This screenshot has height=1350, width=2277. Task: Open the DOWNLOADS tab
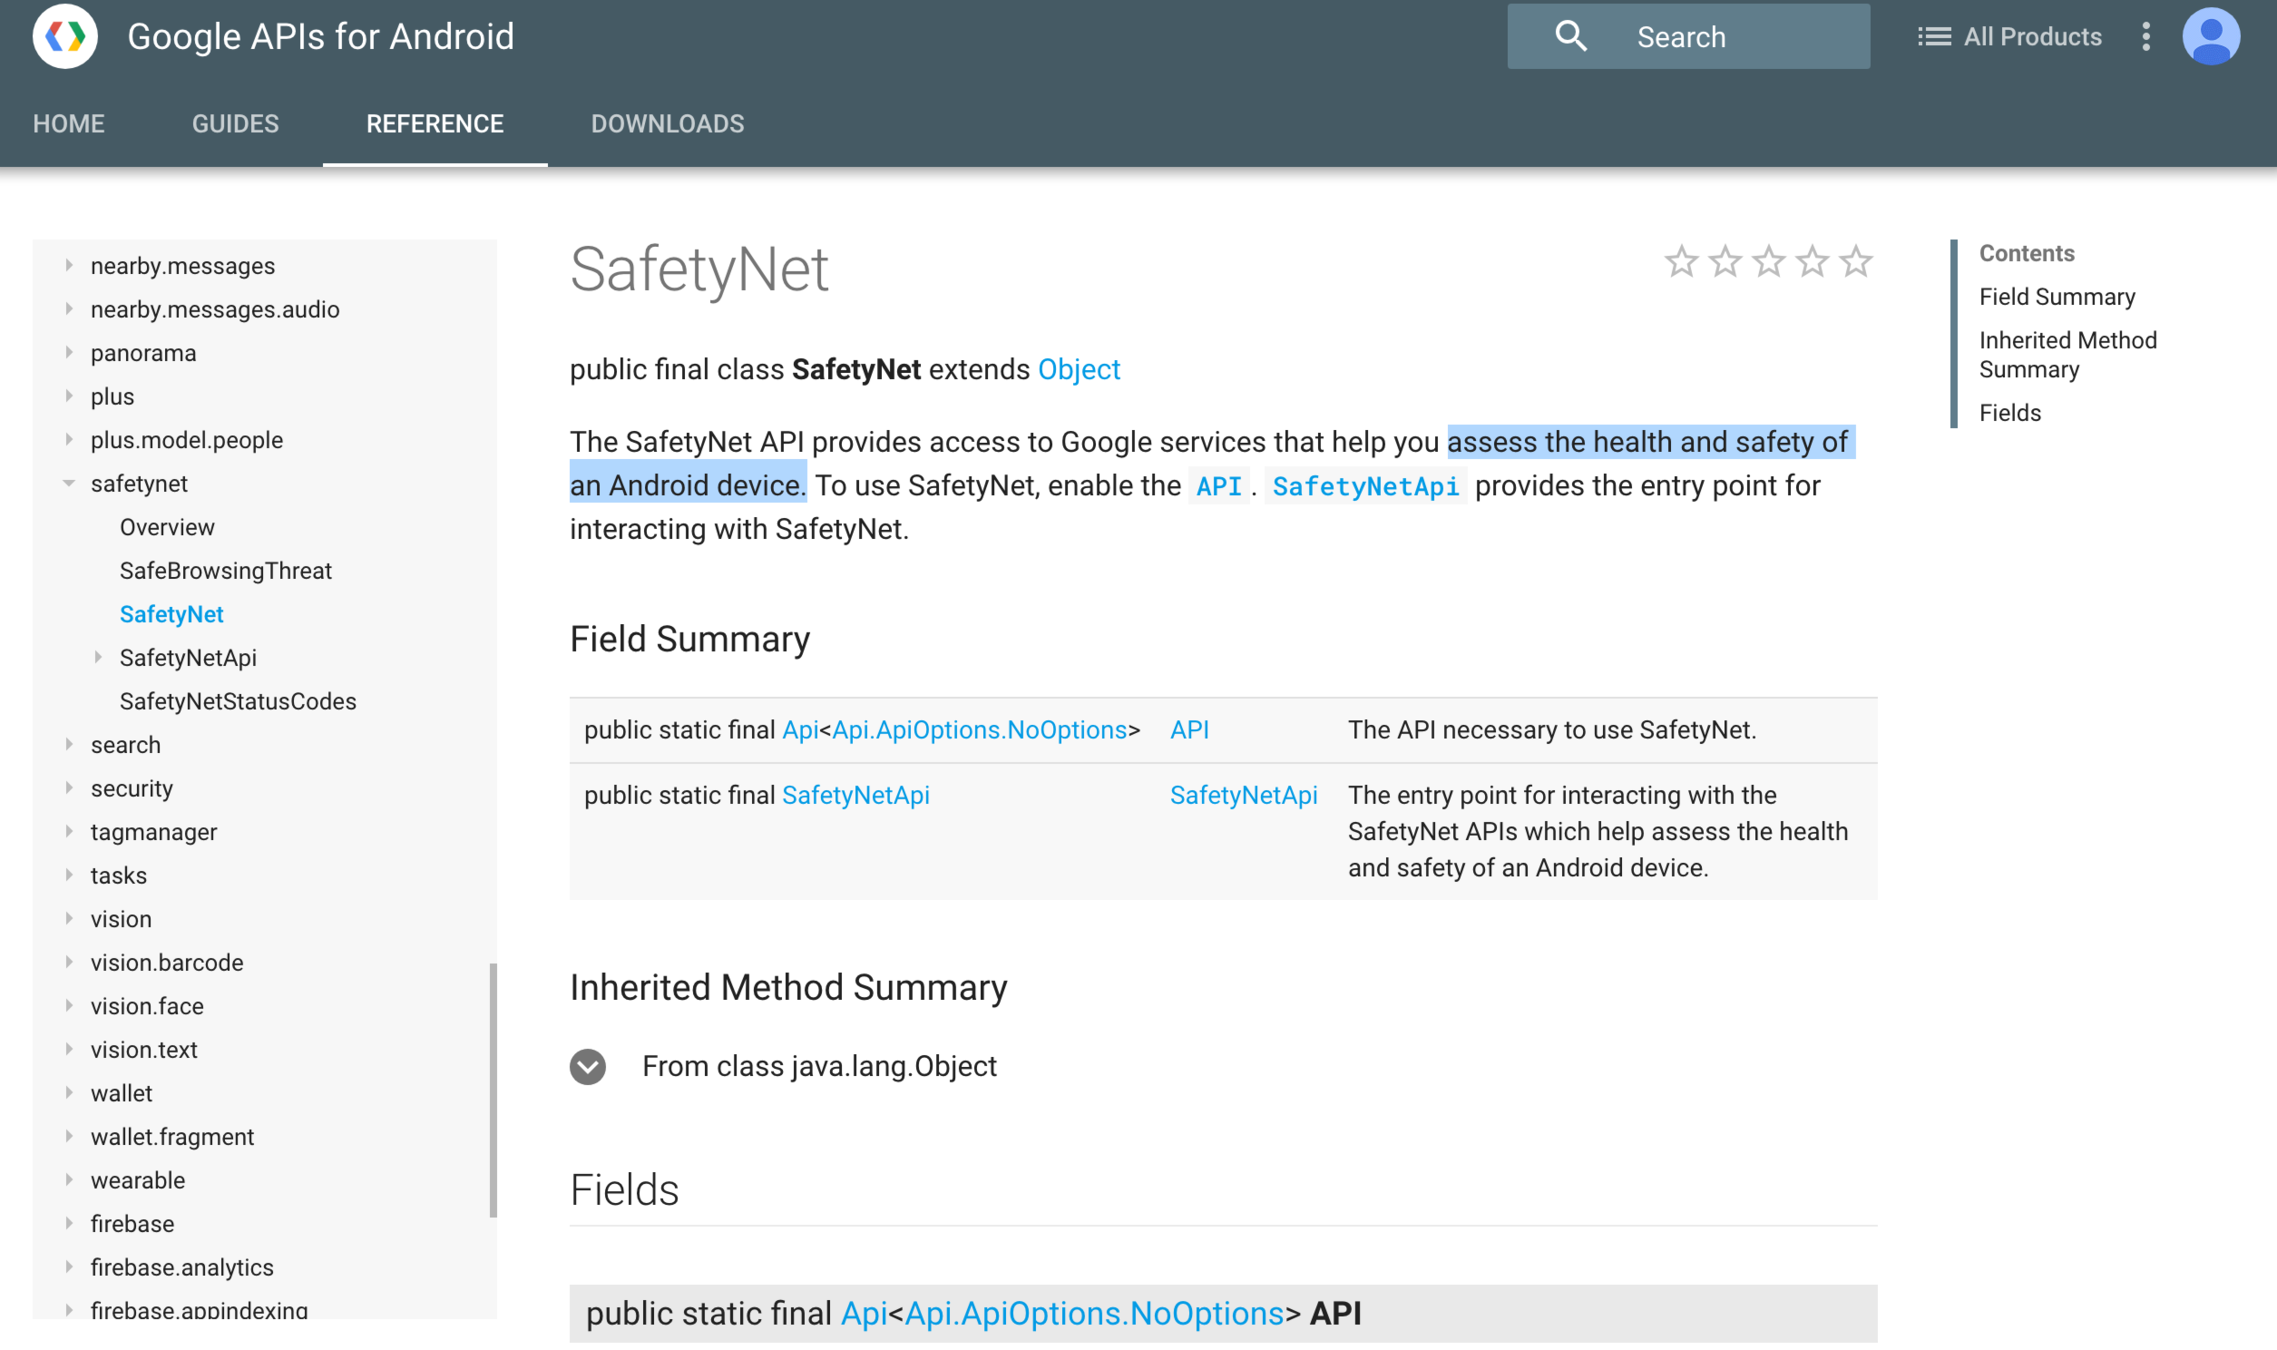(x=667, y=124)
